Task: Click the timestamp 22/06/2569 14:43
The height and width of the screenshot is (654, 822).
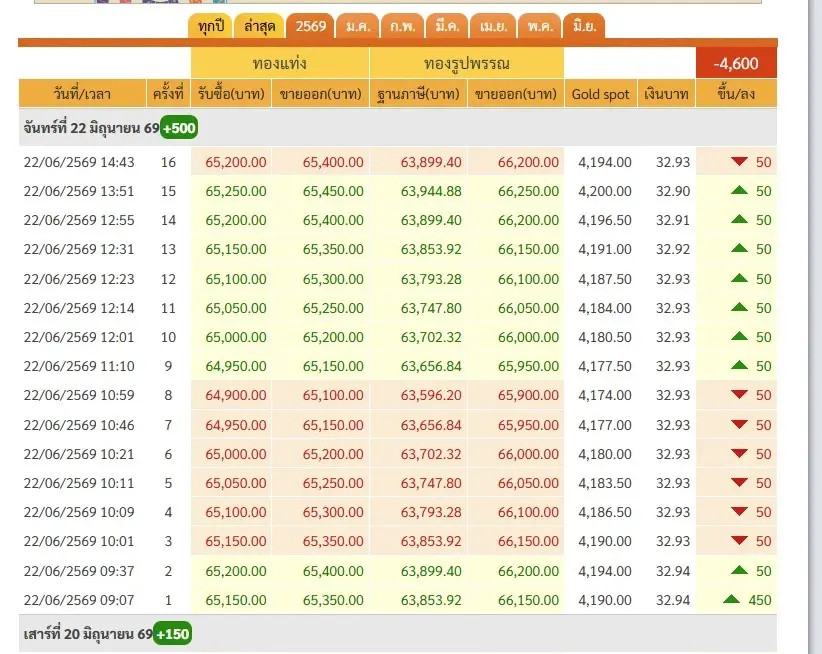Action: [x=79, y=162]
